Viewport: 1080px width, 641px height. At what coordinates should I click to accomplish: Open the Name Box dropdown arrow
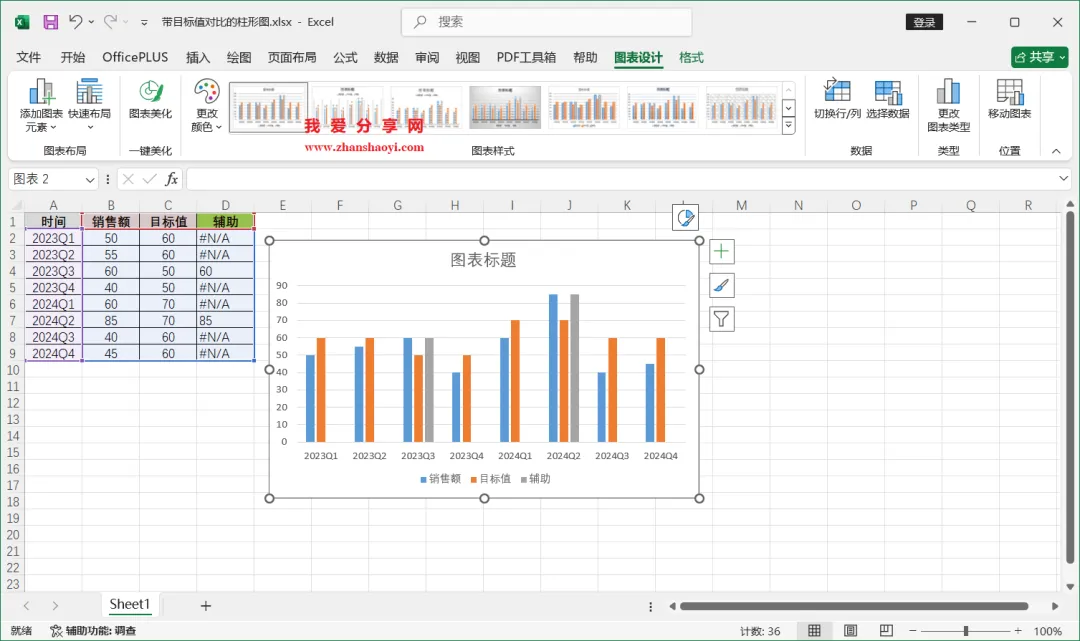click(x=90, y=180)
